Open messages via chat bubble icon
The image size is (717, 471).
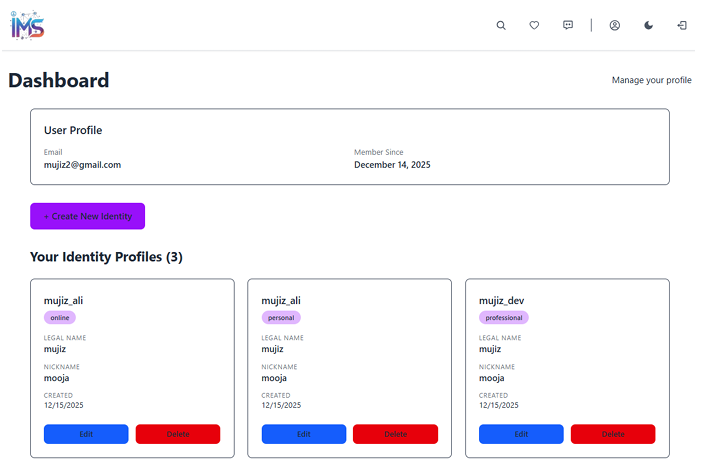(x=568, y=26)
